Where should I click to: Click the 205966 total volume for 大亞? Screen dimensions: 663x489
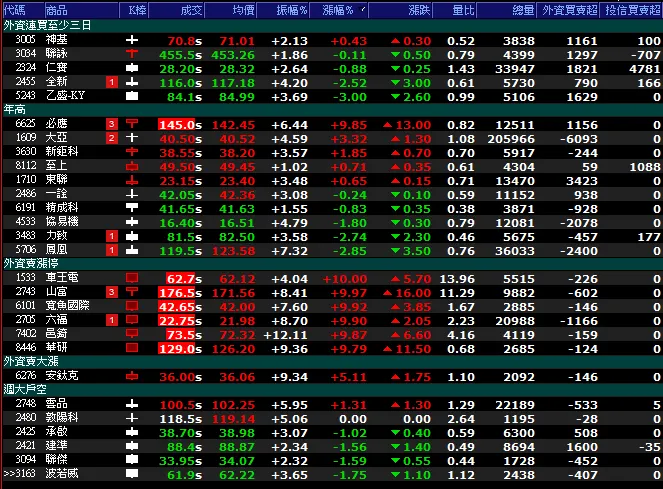point(511,139)
